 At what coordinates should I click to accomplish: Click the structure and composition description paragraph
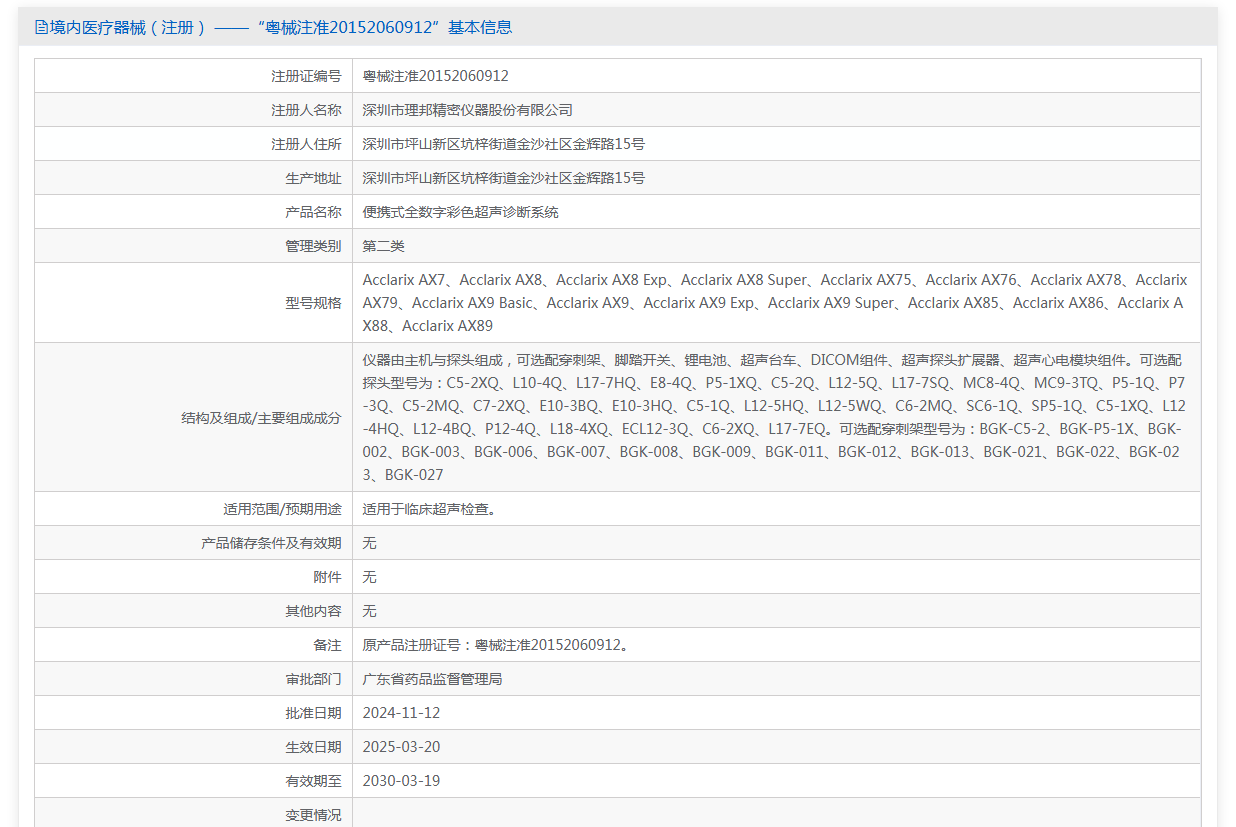tap(775, 418)
